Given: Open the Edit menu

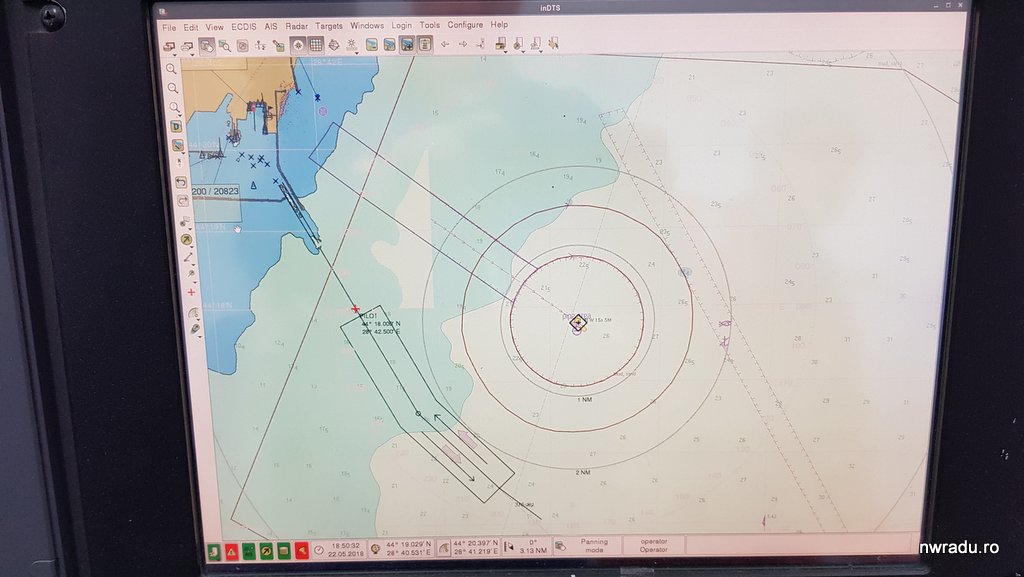Looking at the screenshot, I should tap(191, 27).
